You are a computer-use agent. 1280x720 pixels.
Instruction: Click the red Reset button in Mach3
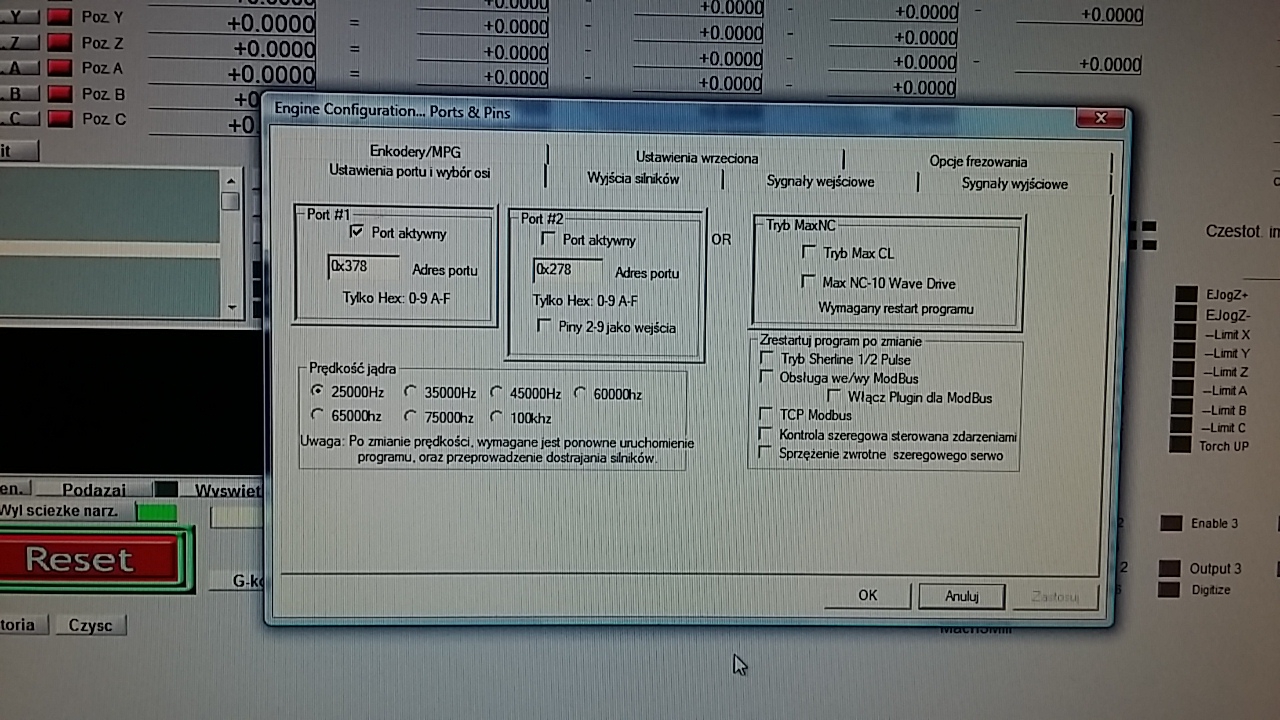pyautogui.click(x=91, y=558)
